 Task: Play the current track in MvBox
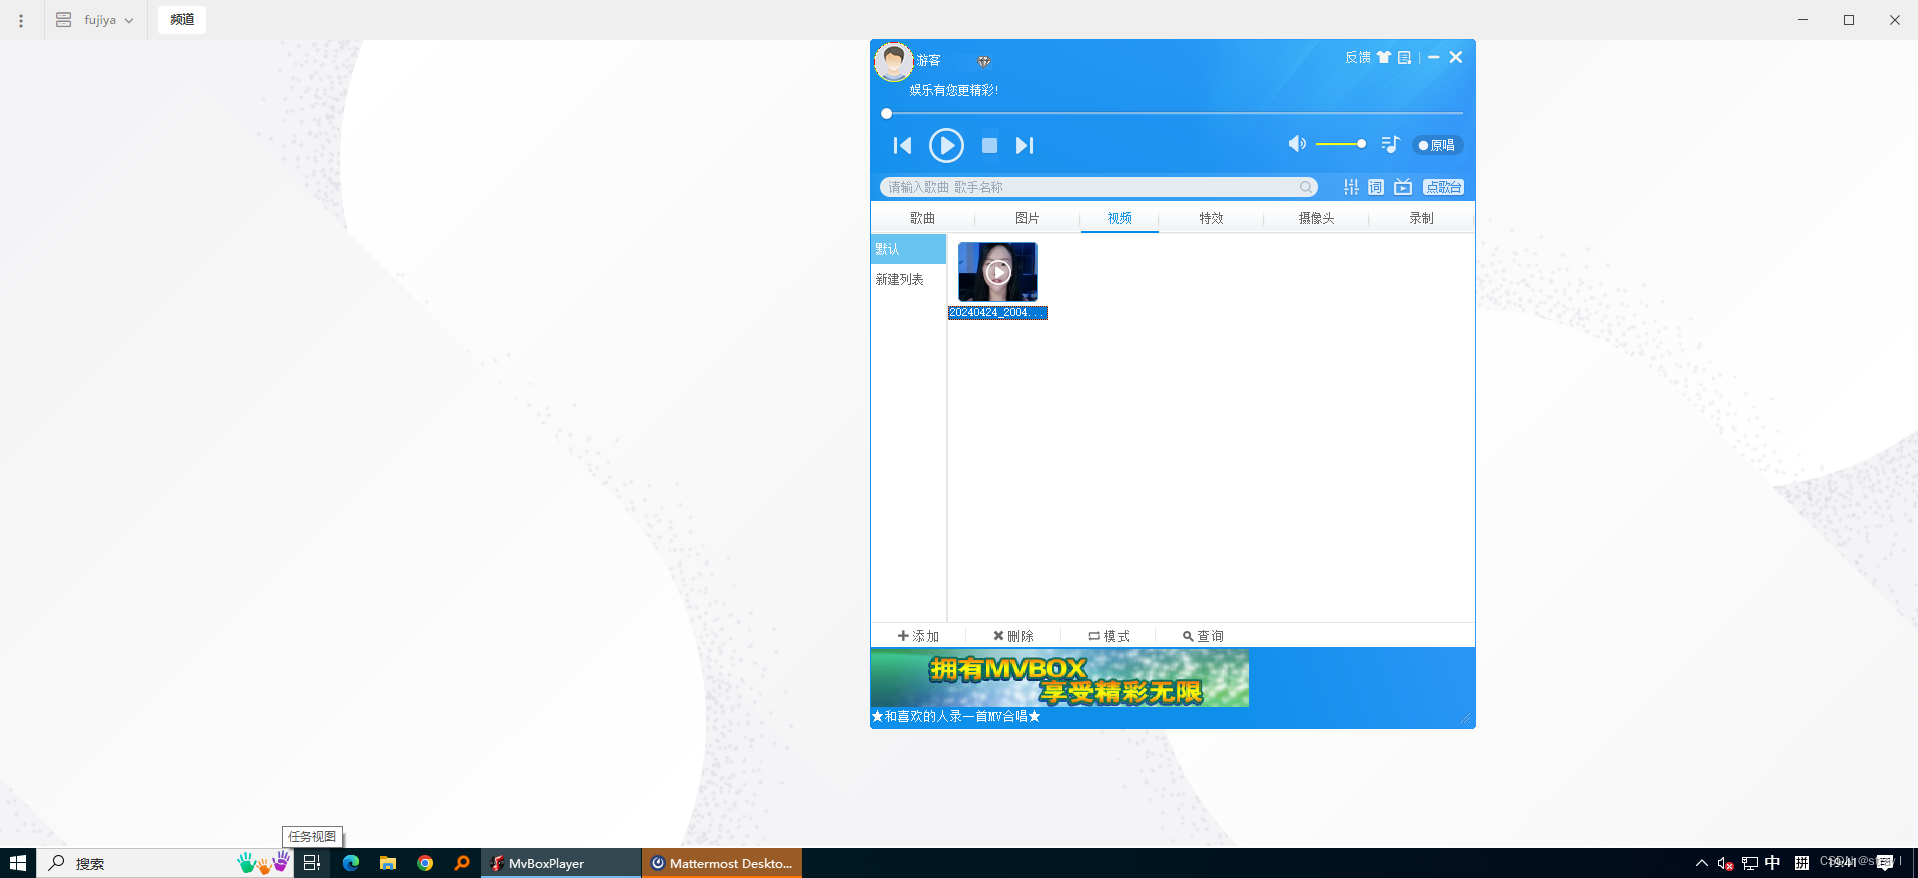click(946, 145)
